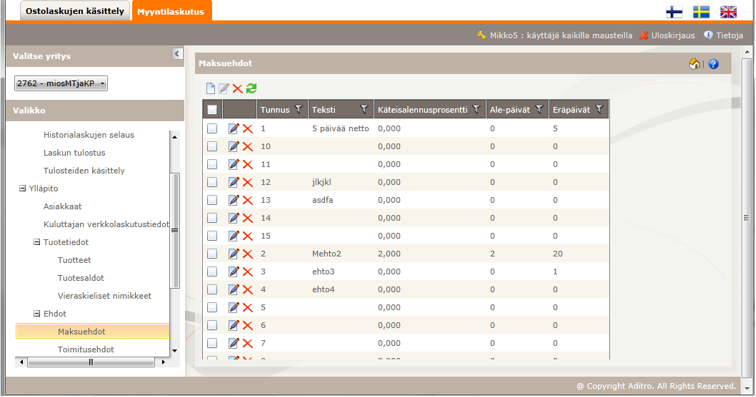Check the box for ehto4 row

click(212, 289)
